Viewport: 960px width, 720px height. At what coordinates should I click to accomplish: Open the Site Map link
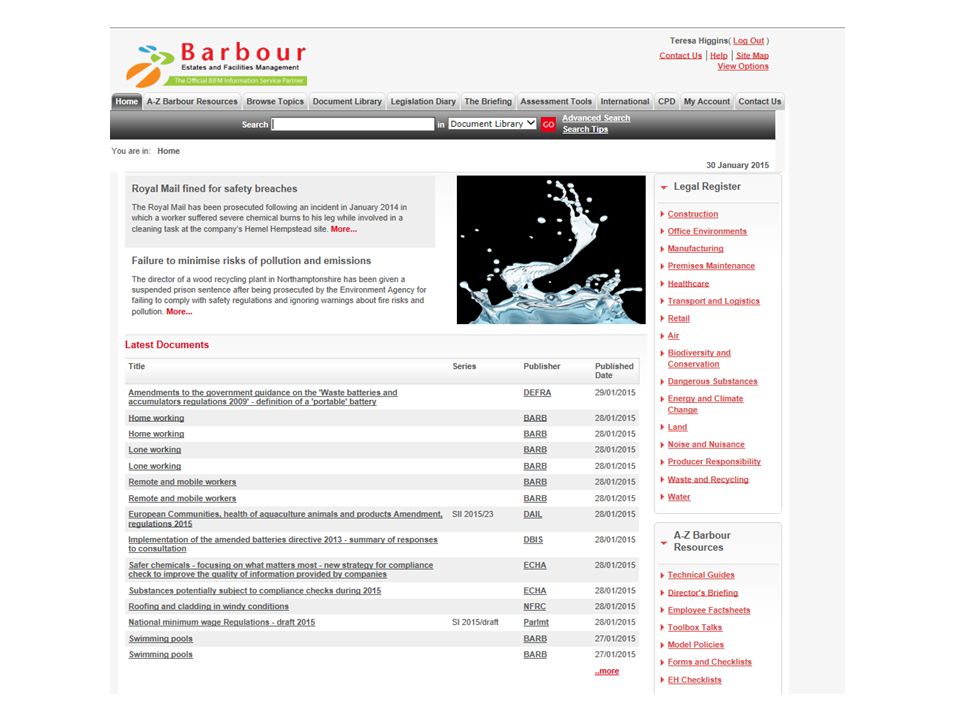click(752, 56)
